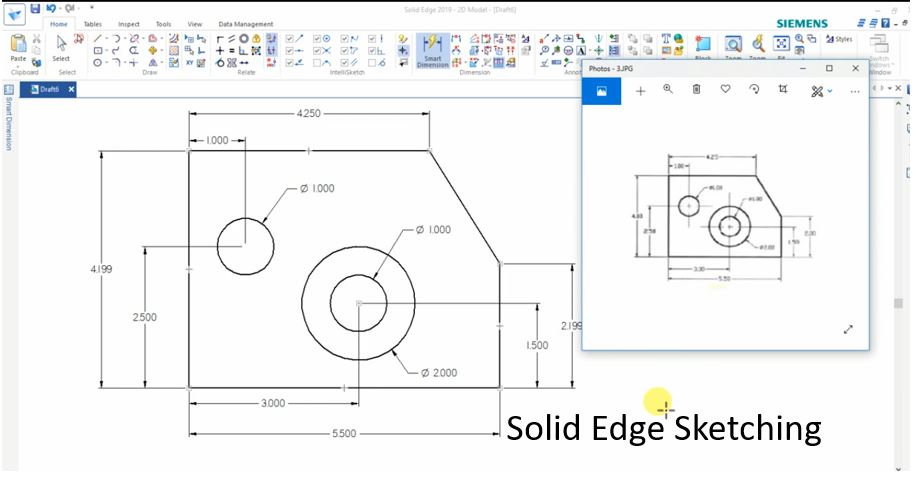Click the Cut scissors icon

[x=36, y=38]
